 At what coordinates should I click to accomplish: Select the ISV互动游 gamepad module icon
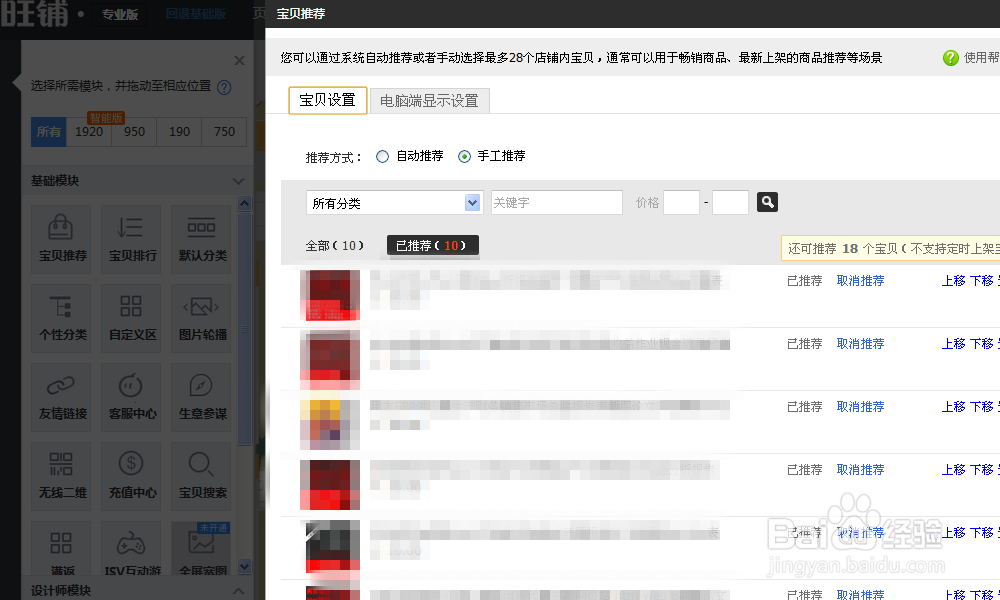131,548
